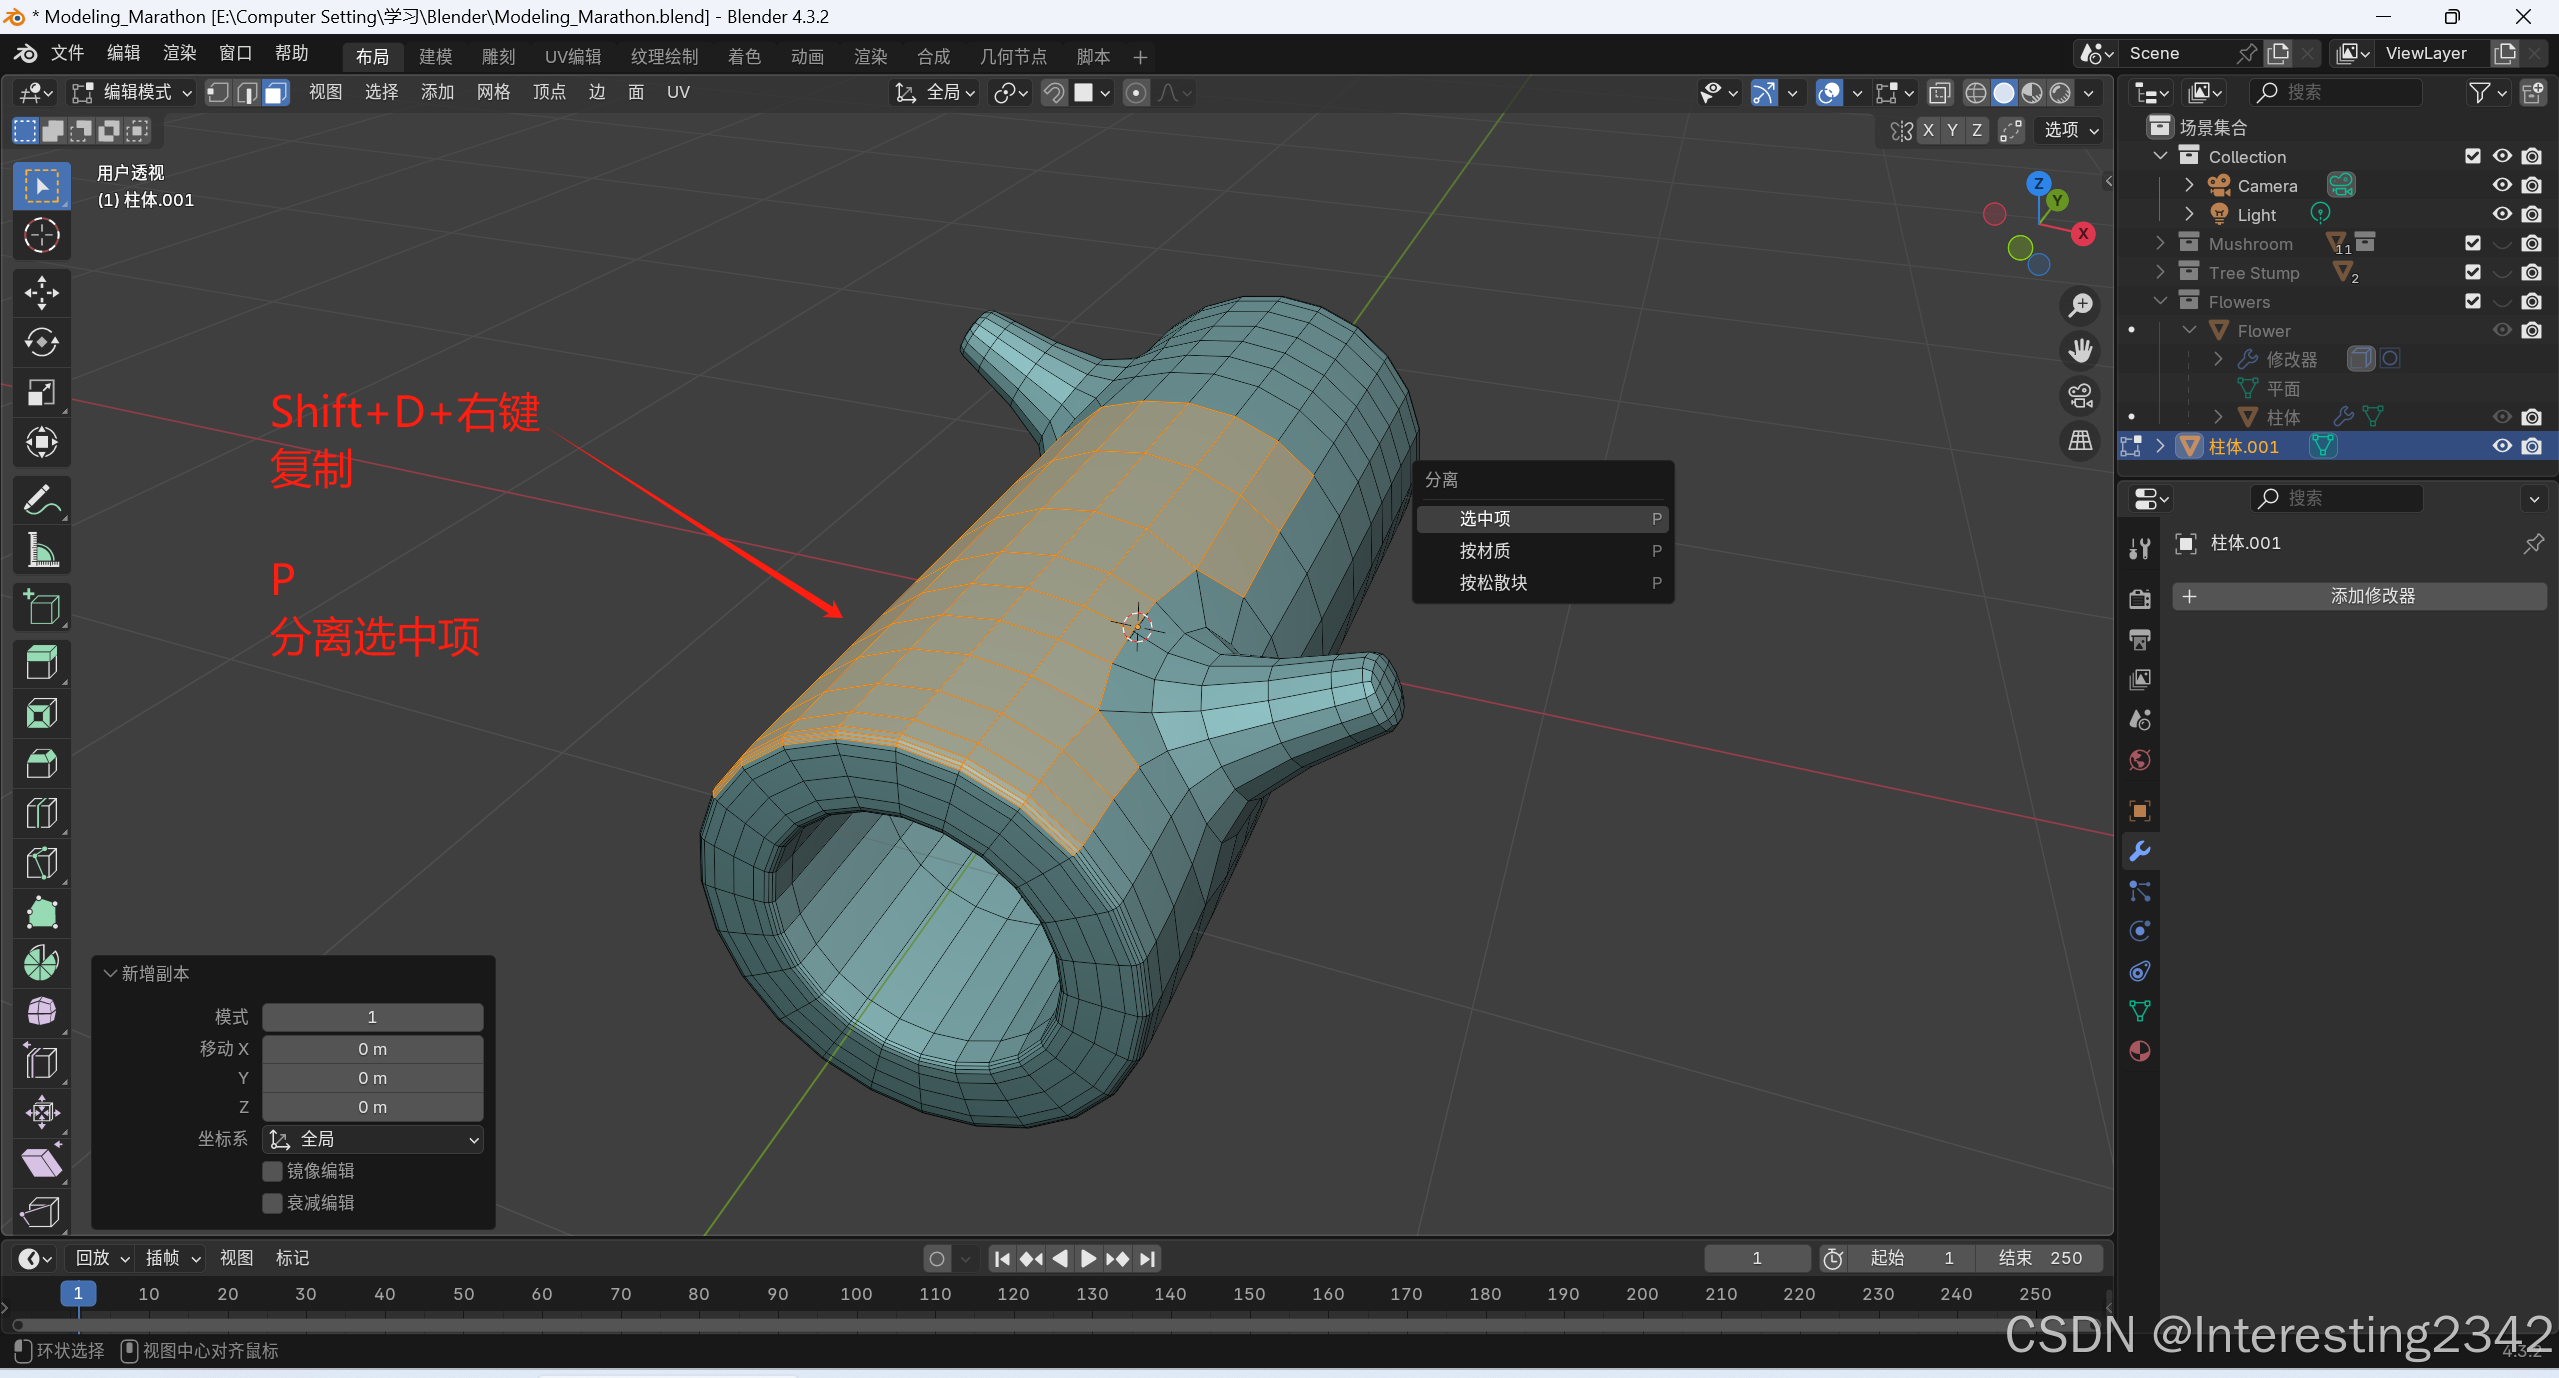This screenshot has width=2559, height=1378.
Task: Select the Annotate pencil tool
Action: [x=41, y=500]
